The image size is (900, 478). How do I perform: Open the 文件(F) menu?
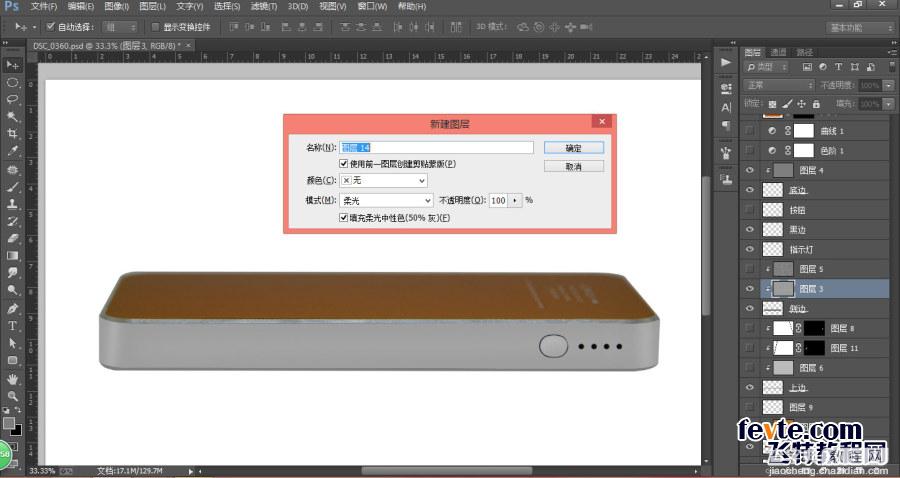tap(44, 7)
